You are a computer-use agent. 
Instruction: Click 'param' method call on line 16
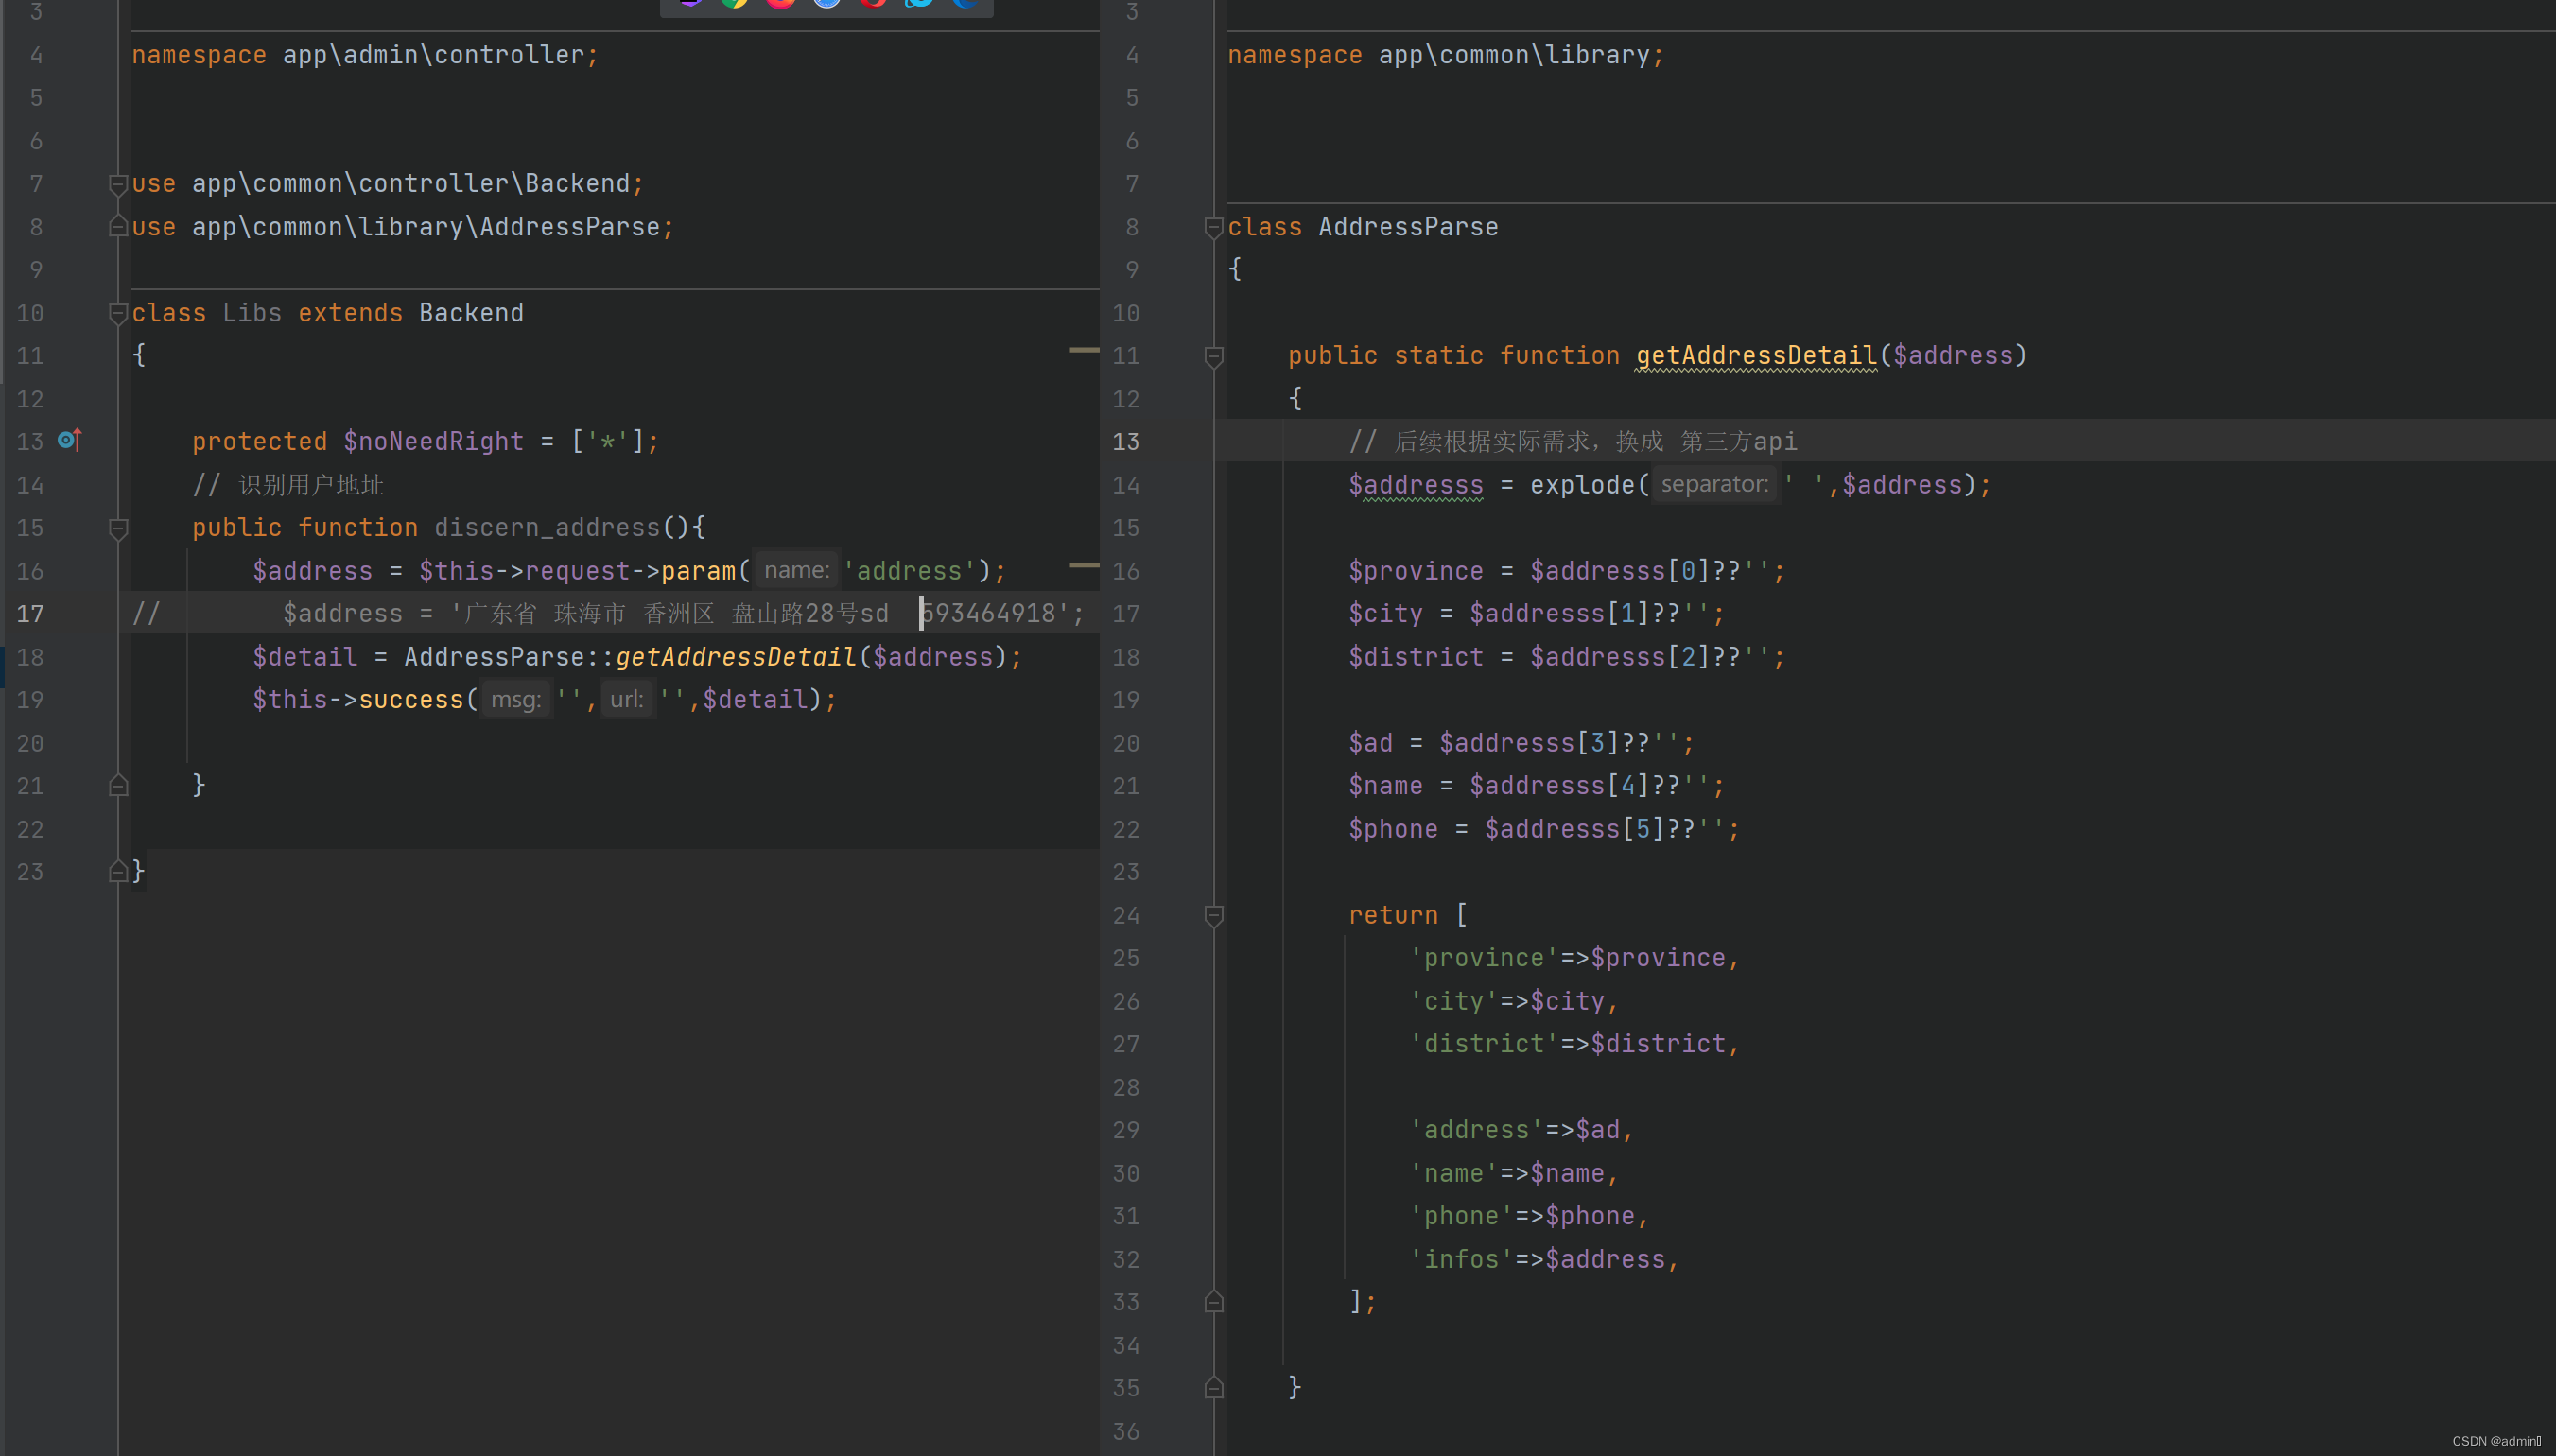coord(698,571)
